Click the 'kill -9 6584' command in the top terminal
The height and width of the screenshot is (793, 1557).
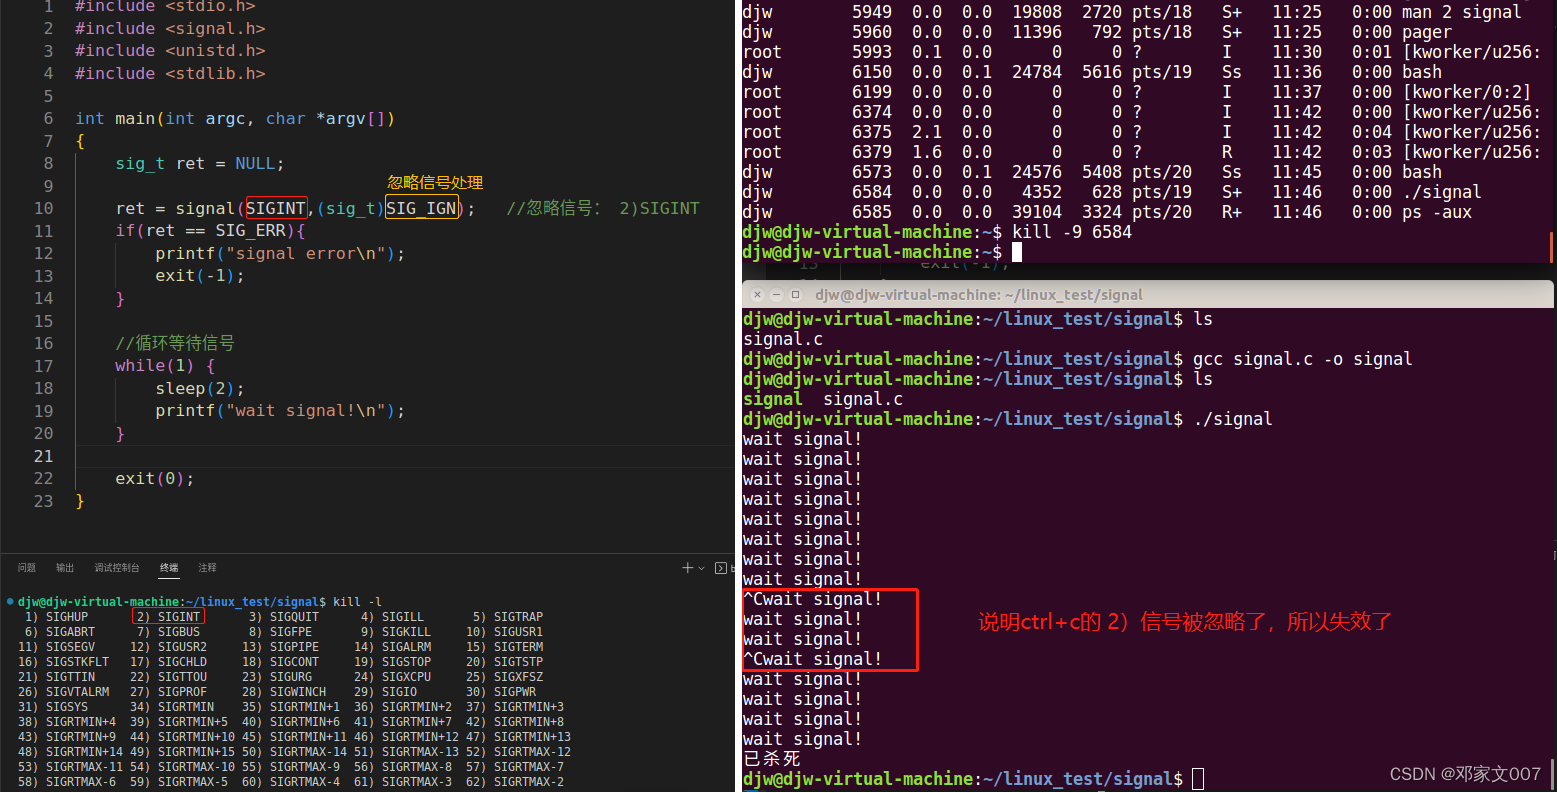(1072, 232)
